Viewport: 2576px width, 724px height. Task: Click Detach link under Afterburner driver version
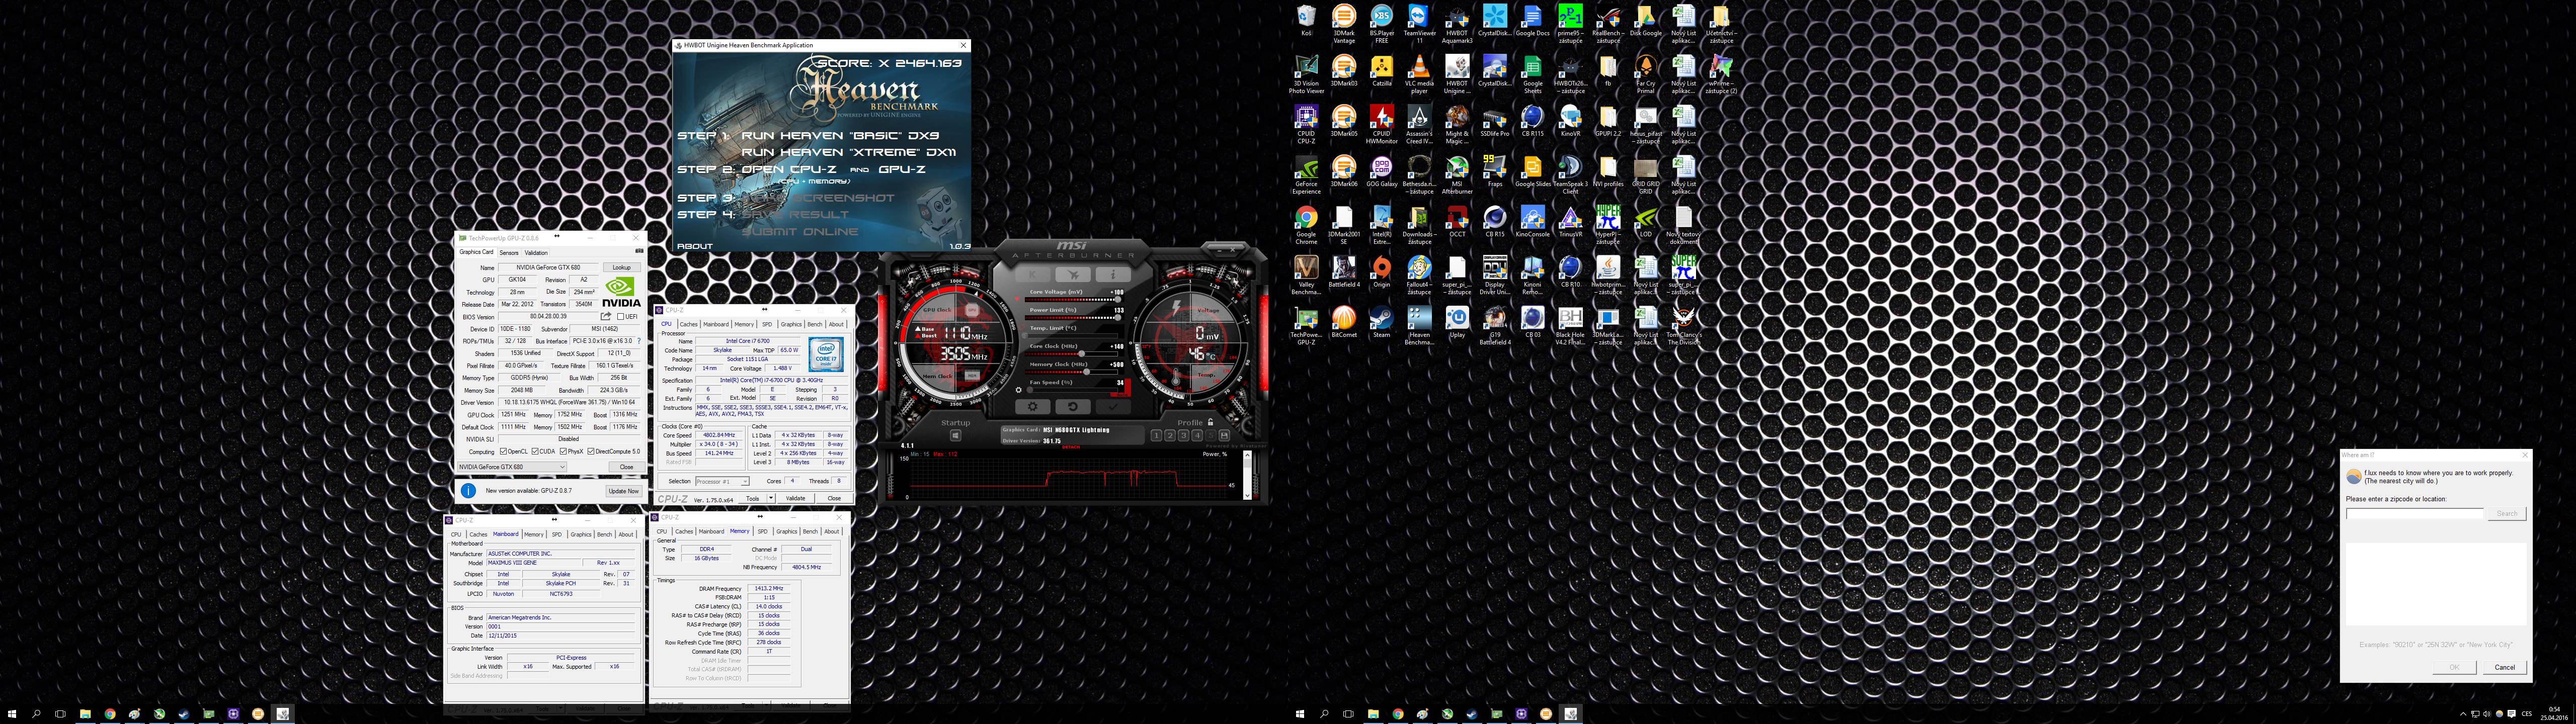click(1071, 447)
